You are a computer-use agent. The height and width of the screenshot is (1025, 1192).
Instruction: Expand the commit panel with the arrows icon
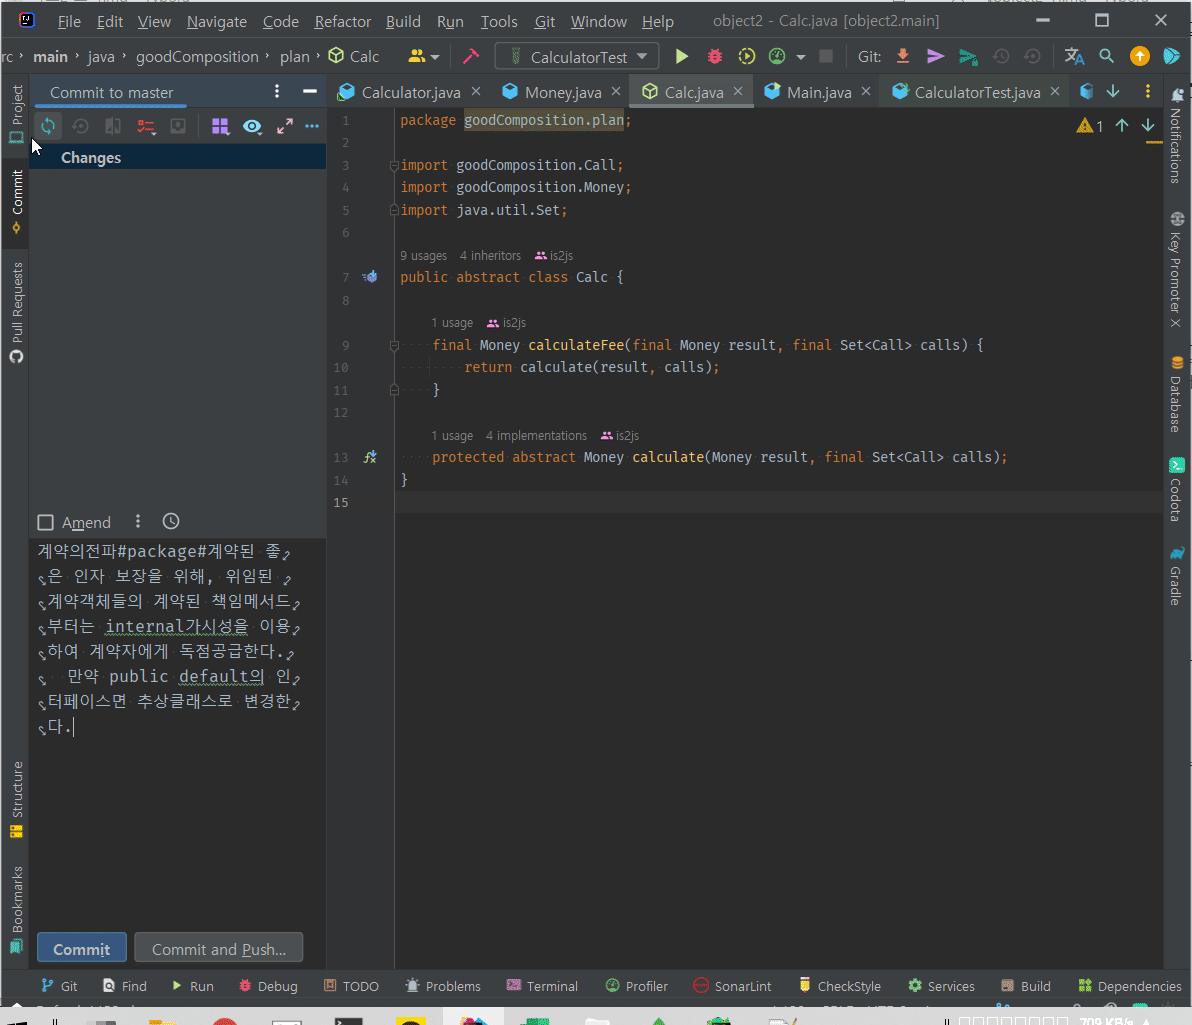click(285, 126)
